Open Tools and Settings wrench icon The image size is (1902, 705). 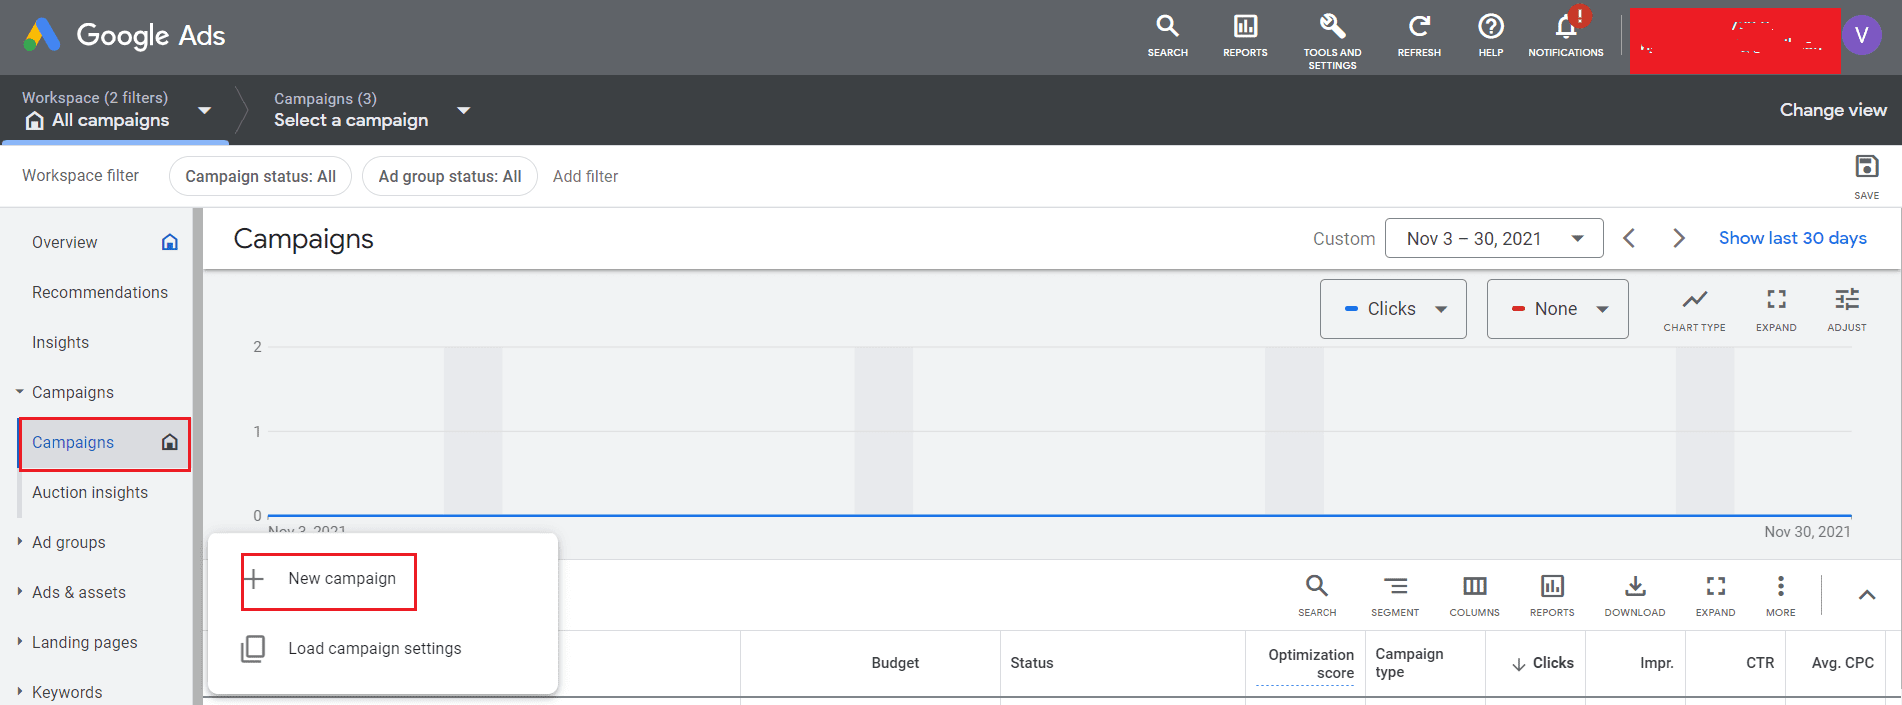(x=1332, y=27)
